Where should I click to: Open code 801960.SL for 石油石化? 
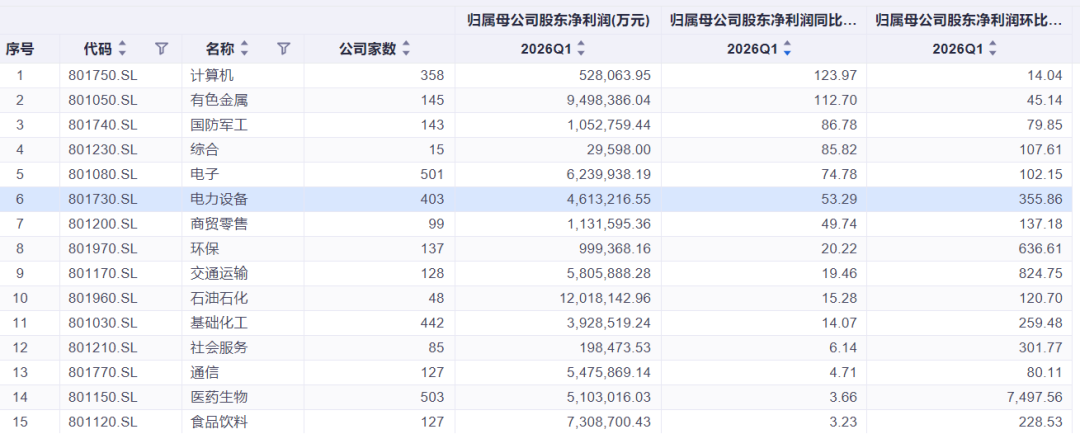[x=103, y=298]
